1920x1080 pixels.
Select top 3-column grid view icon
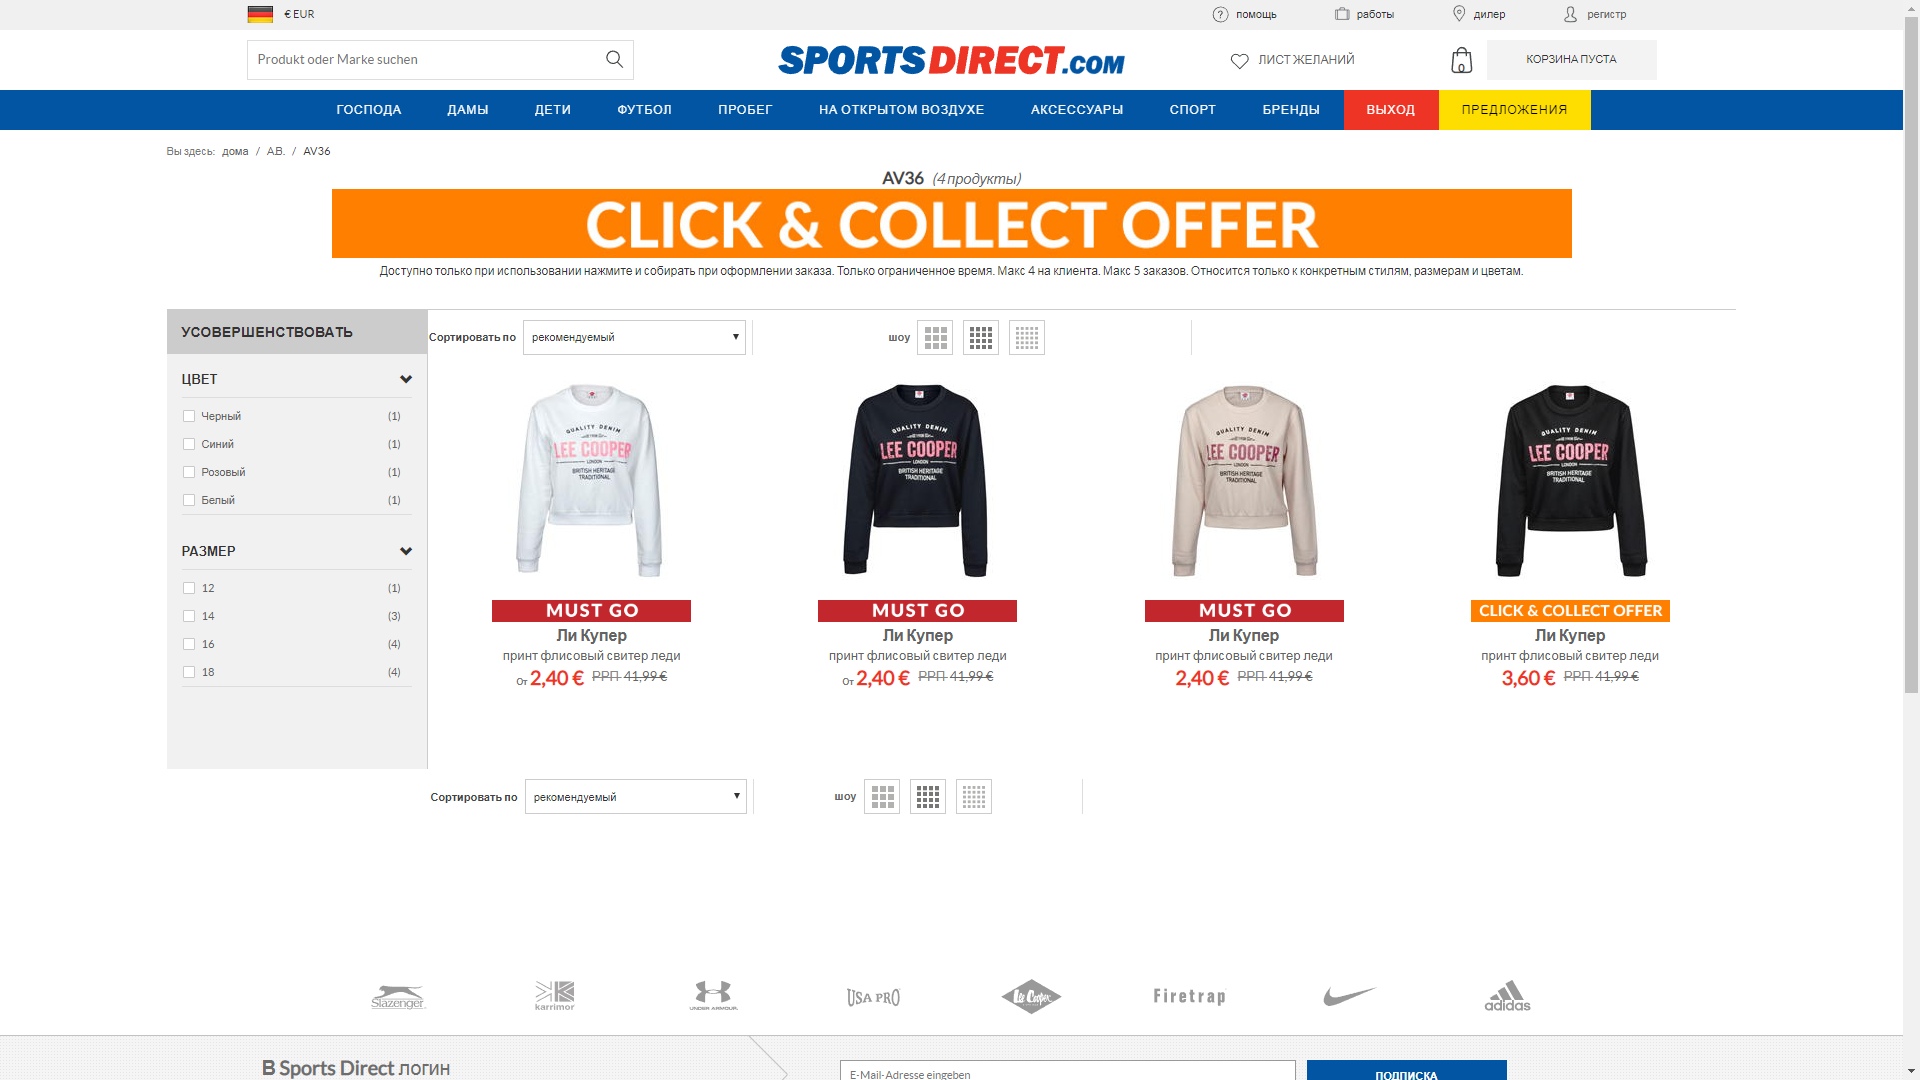(935, 338)
